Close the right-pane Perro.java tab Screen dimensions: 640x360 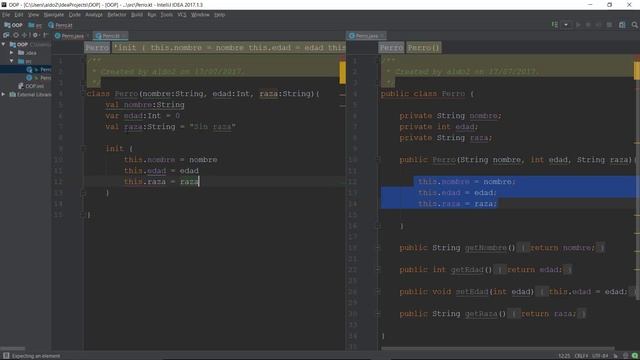point(382,36)
